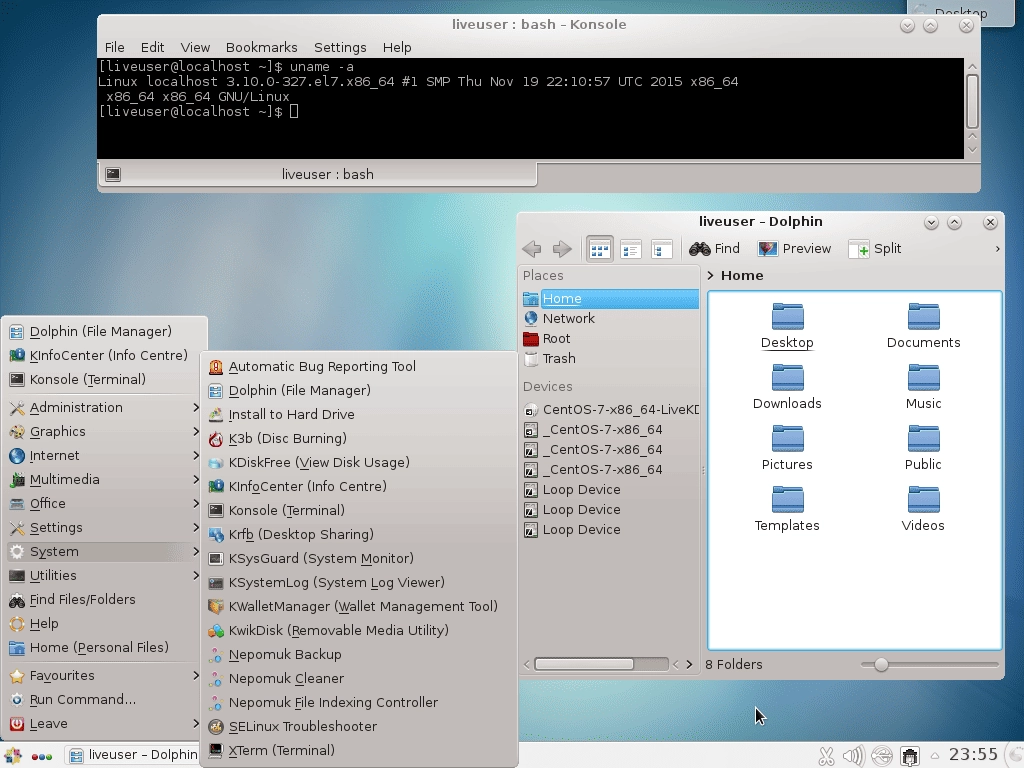Open Help from launcher menu
Viewport: 1024px width, 768px height.
[104, 624]
